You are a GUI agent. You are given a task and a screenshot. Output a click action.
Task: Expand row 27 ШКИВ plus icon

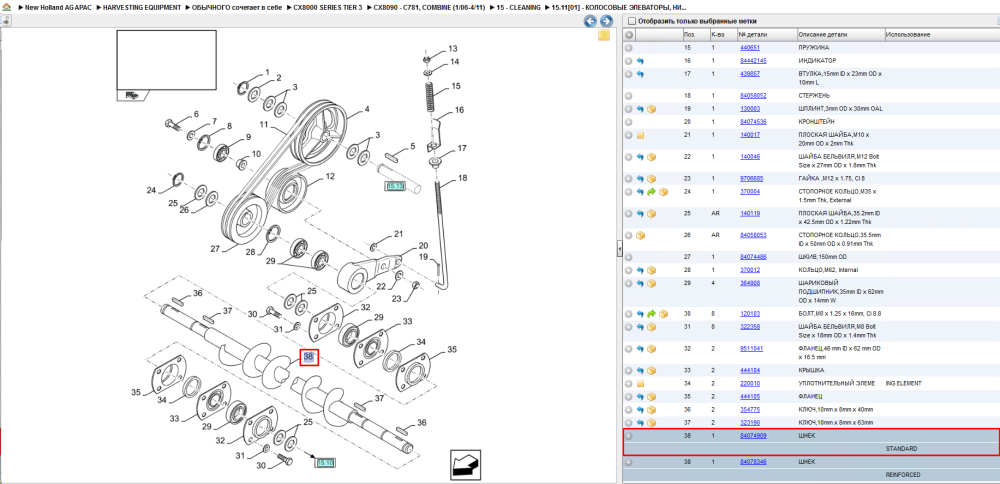point(629,257)
